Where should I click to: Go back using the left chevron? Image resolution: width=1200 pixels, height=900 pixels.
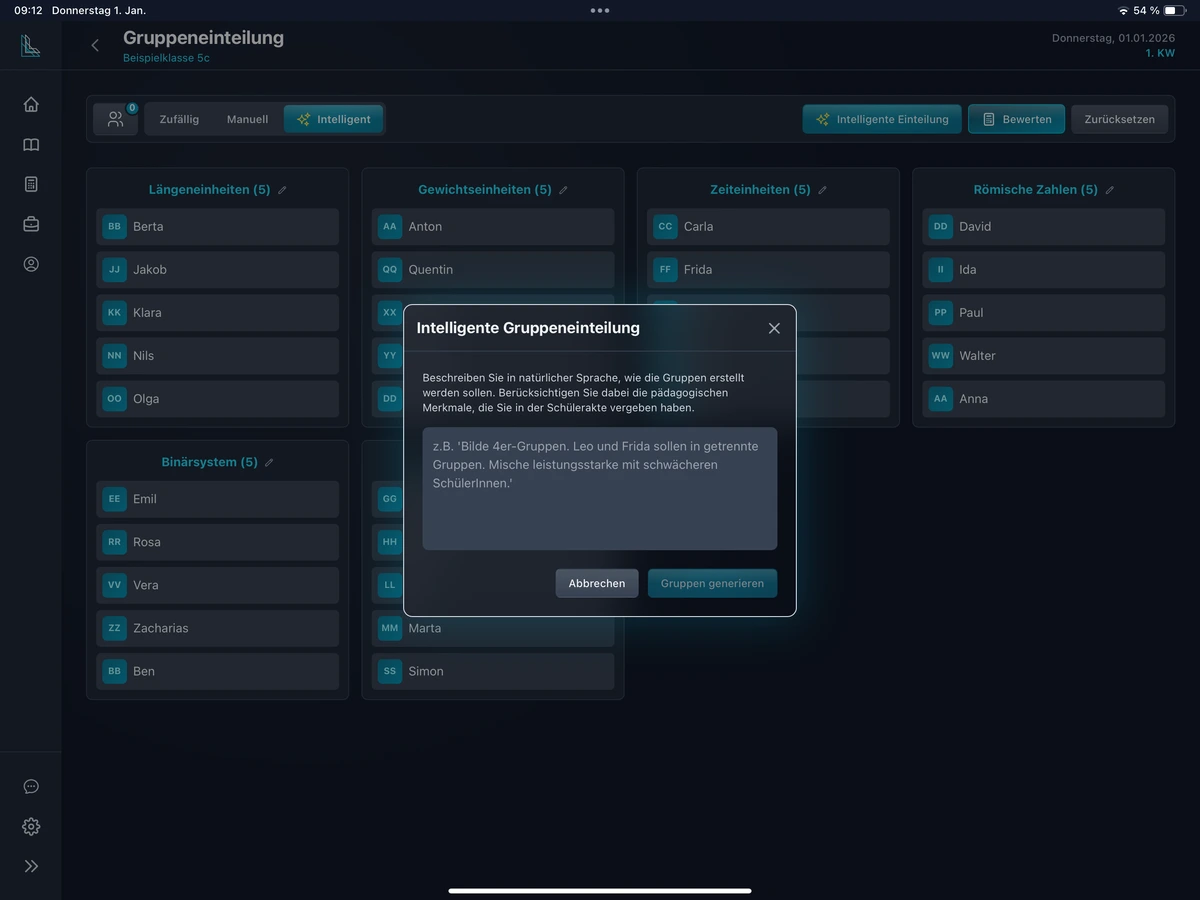(95, 45)
